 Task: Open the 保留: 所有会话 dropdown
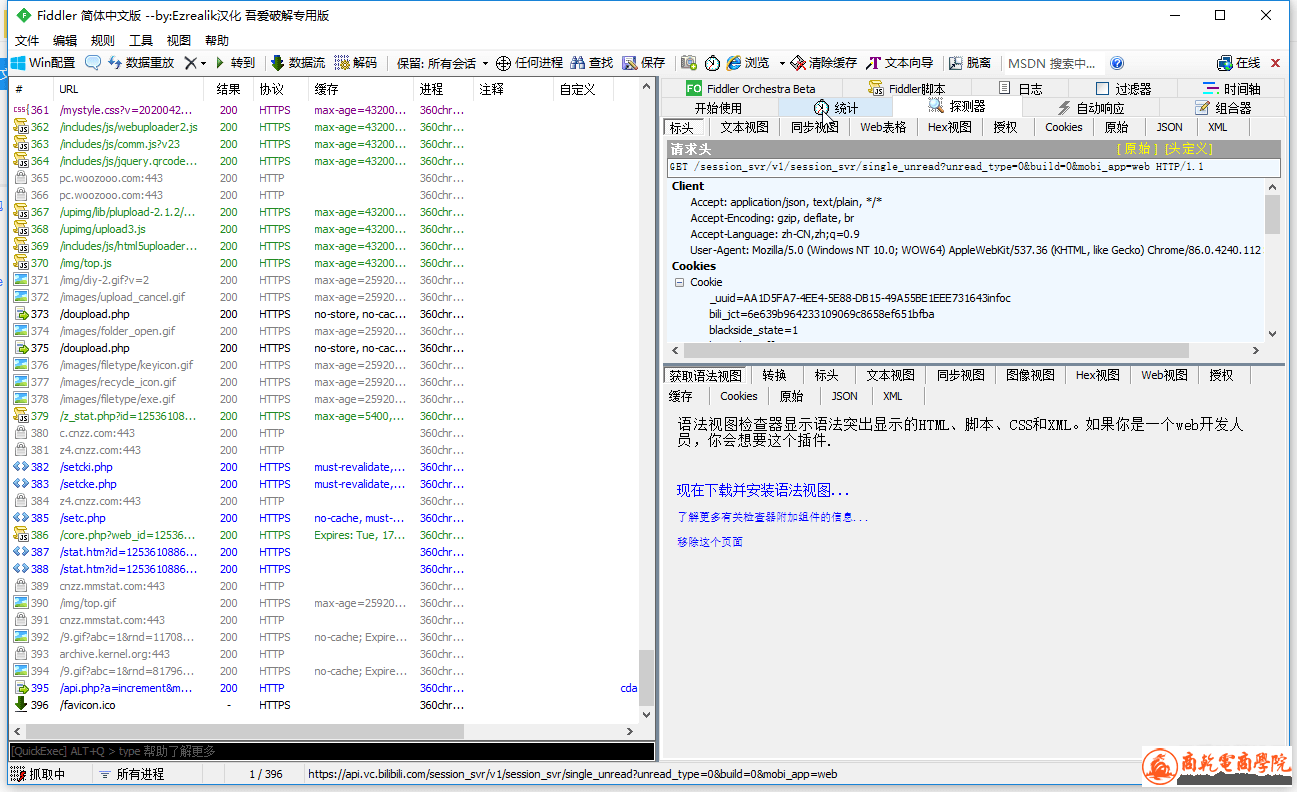(443, 63)
